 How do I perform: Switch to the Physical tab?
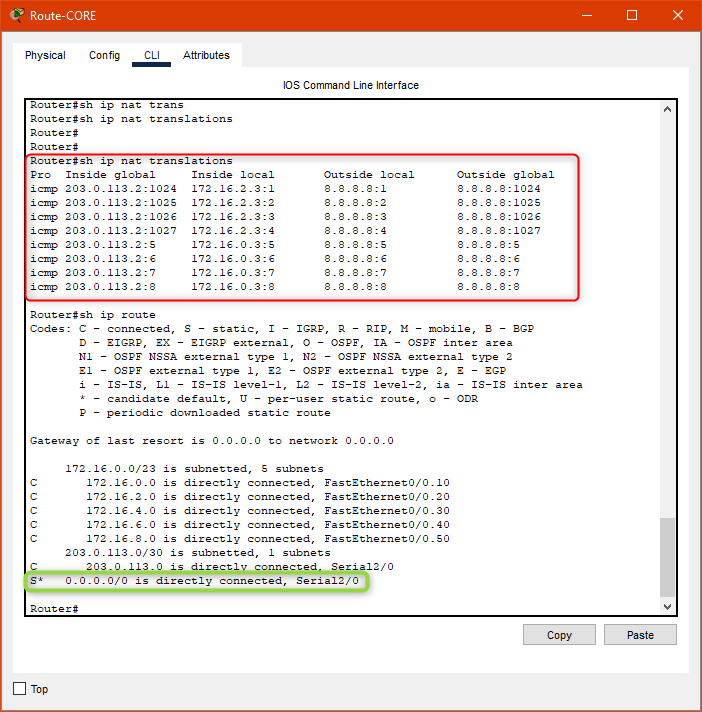coord(45,55)
